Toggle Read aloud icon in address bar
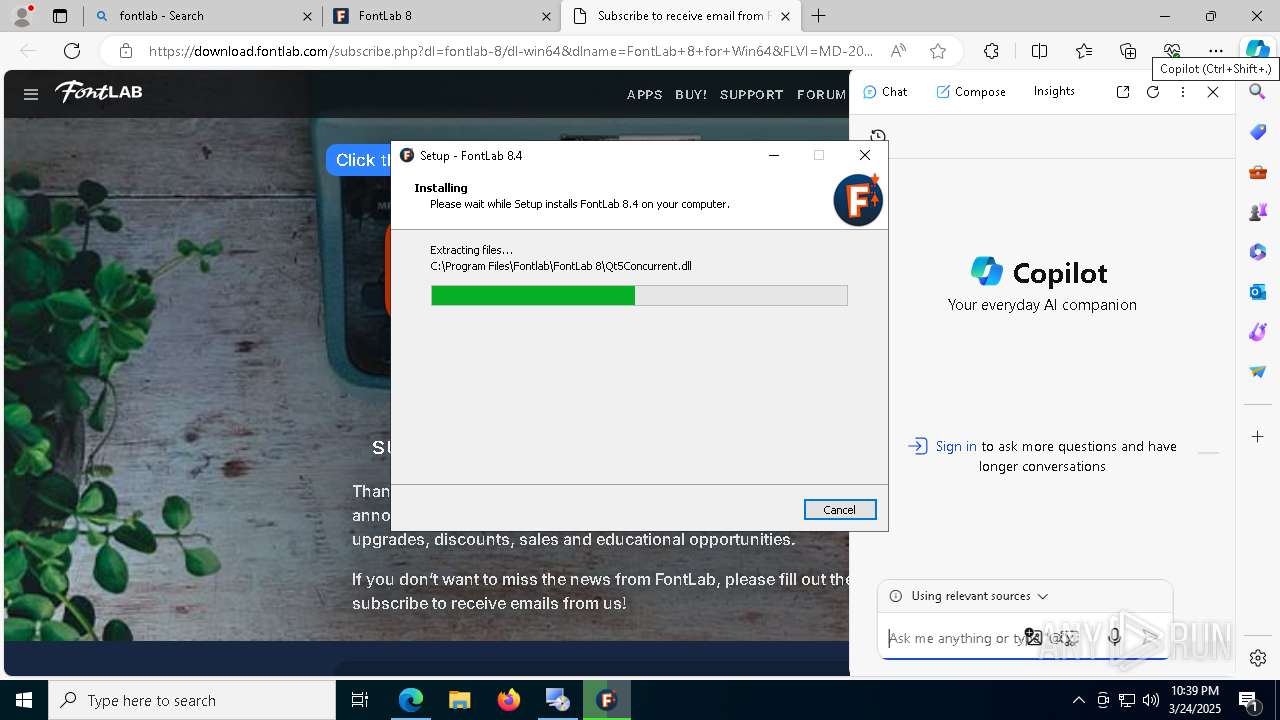 pos(899,51)
